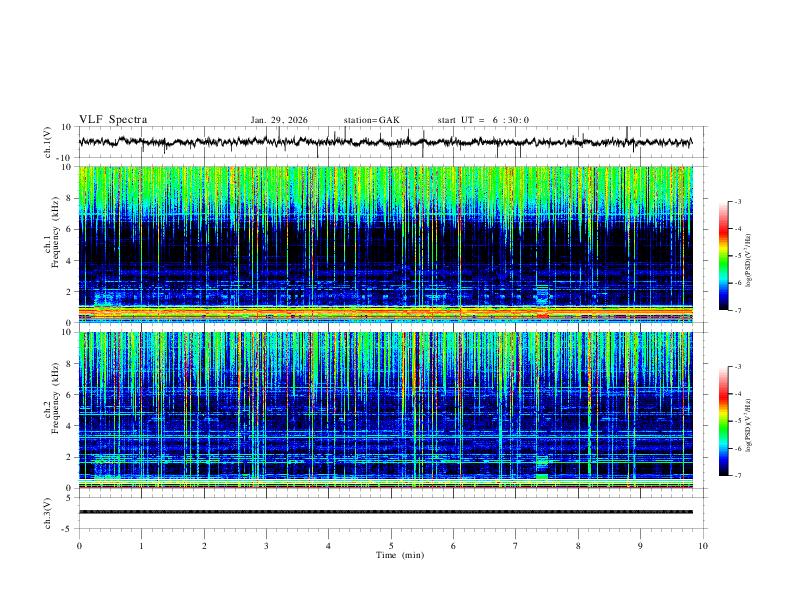Click the "-5" tick on the ch.3(V) axis

(x=68, y=529)
